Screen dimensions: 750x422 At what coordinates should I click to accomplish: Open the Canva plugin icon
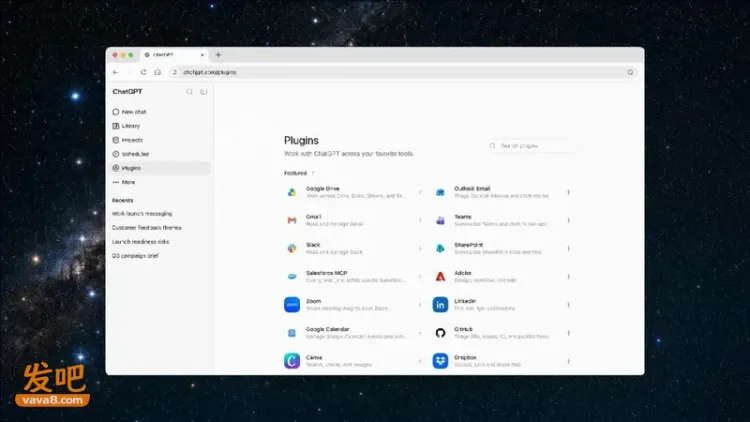coord(292,361)
